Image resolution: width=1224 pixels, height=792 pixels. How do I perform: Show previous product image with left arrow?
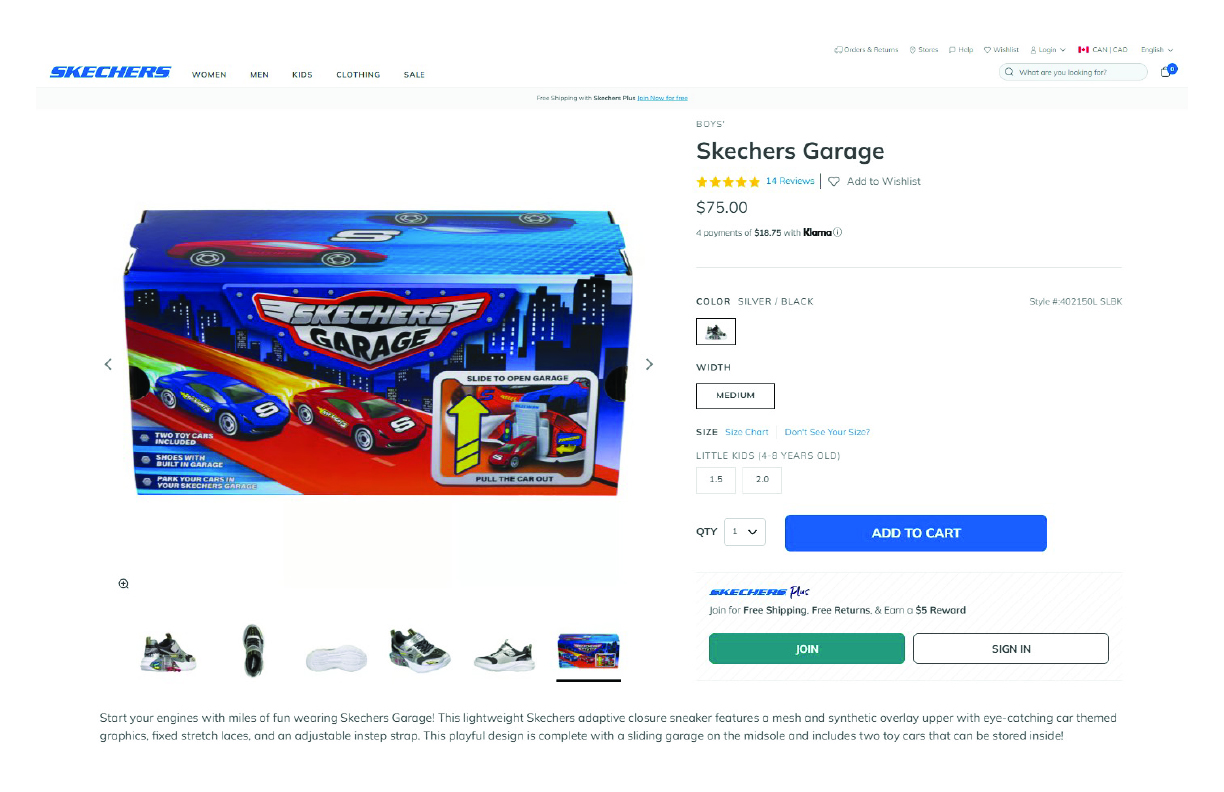pyautogui.click(x=108, y=364)
